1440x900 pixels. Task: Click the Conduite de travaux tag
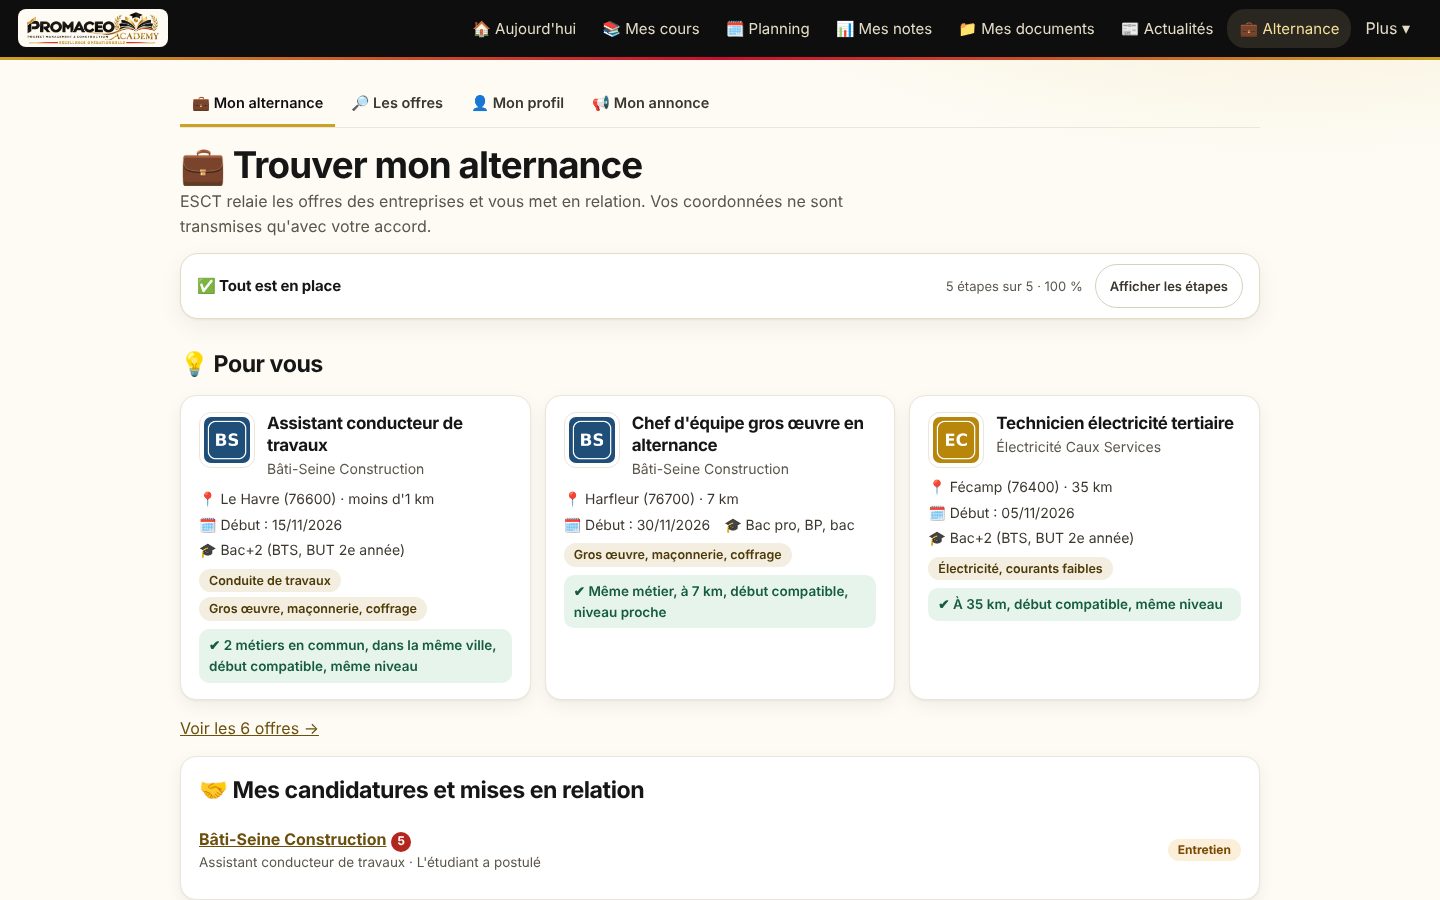pyautogui.click(x=270, y=580)
